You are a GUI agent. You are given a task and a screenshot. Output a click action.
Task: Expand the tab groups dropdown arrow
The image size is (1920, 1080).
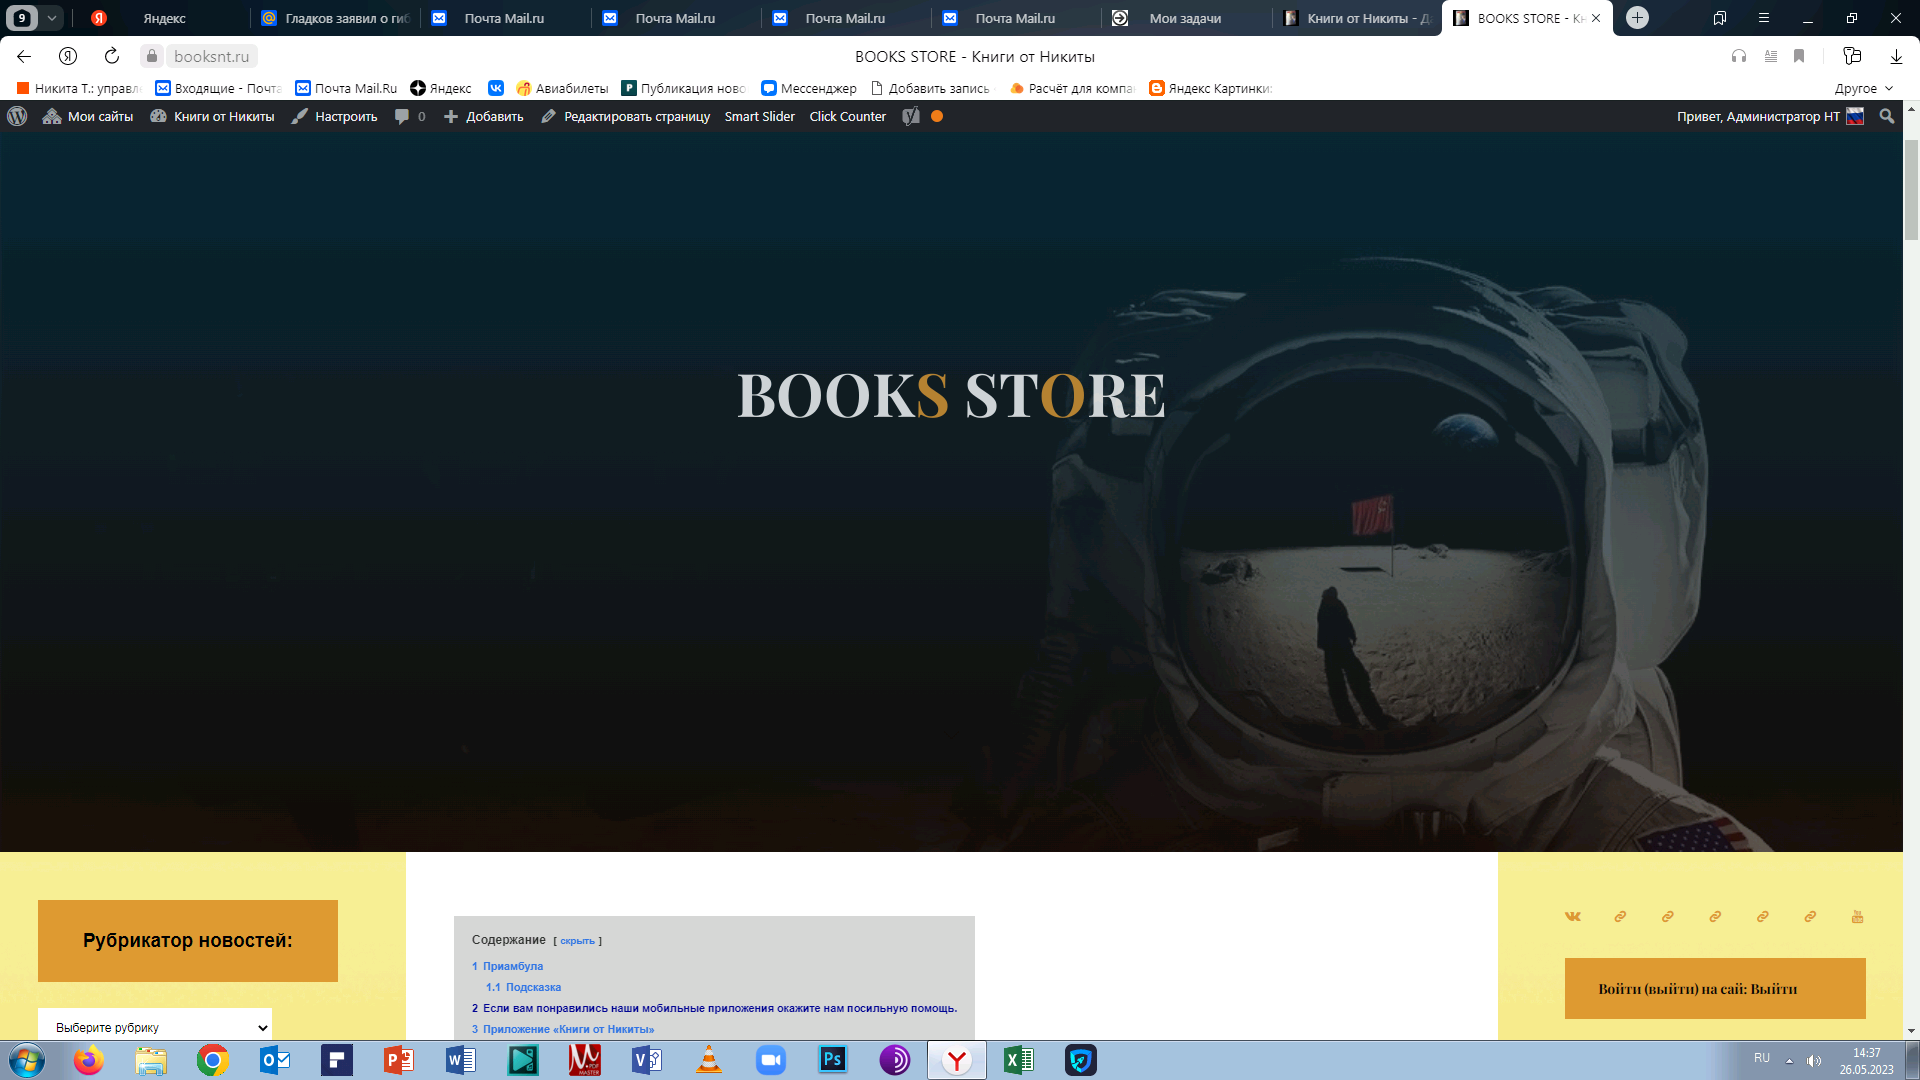(x=52, y=18)
